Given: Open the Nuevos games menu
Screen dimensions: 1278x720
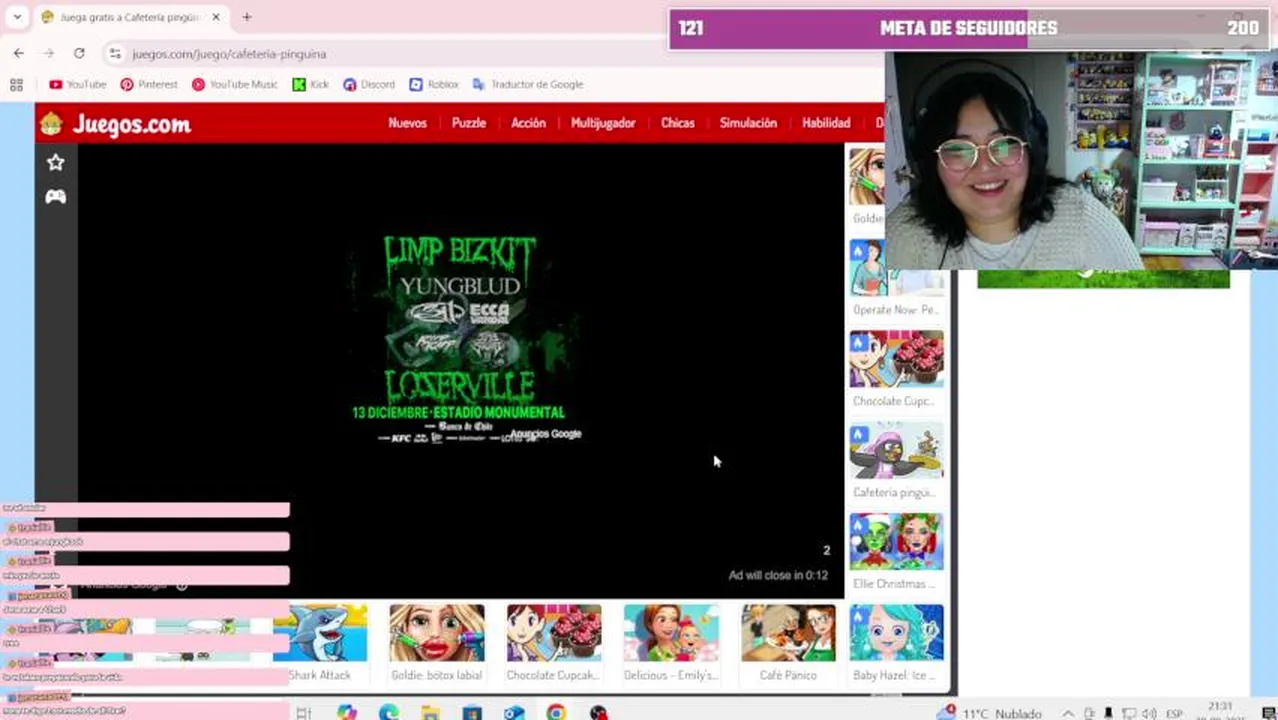Looking at the screenshot, I should [x=407, y=123].
